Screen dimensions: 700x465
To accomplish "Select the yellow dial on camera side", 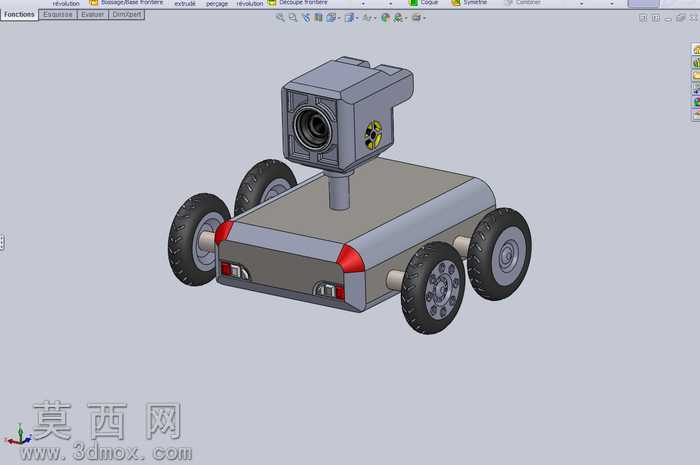I will click(373, 134).
